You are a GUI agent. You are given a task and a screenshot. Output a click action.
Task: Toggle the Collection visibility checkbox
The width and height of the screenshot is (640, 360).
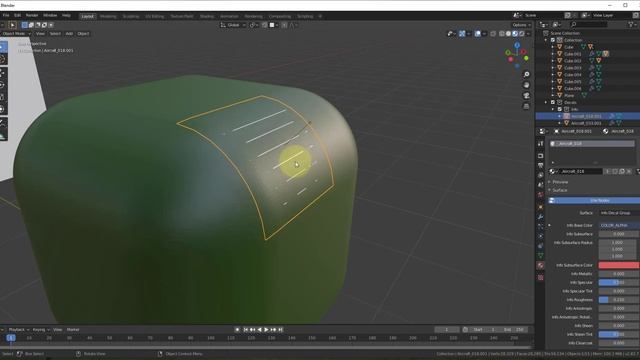tap(553, 40)
